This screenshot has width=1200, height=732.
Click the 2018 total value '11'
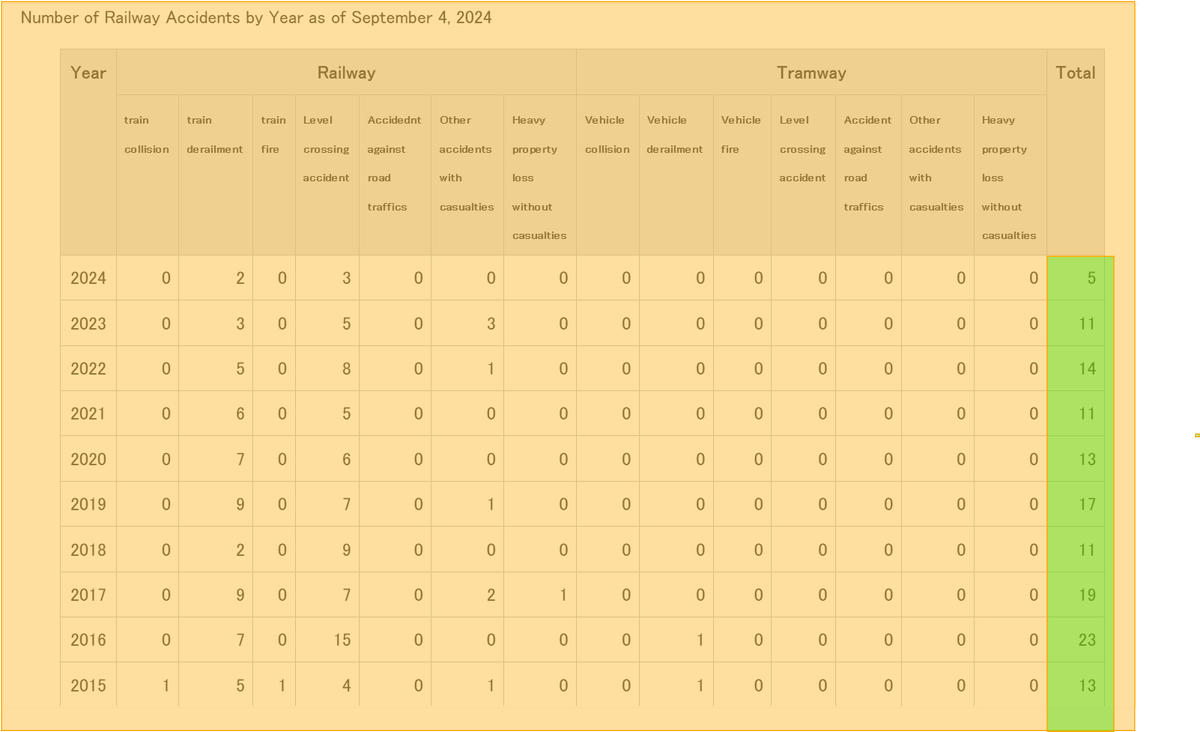(x=1087, y=550)
